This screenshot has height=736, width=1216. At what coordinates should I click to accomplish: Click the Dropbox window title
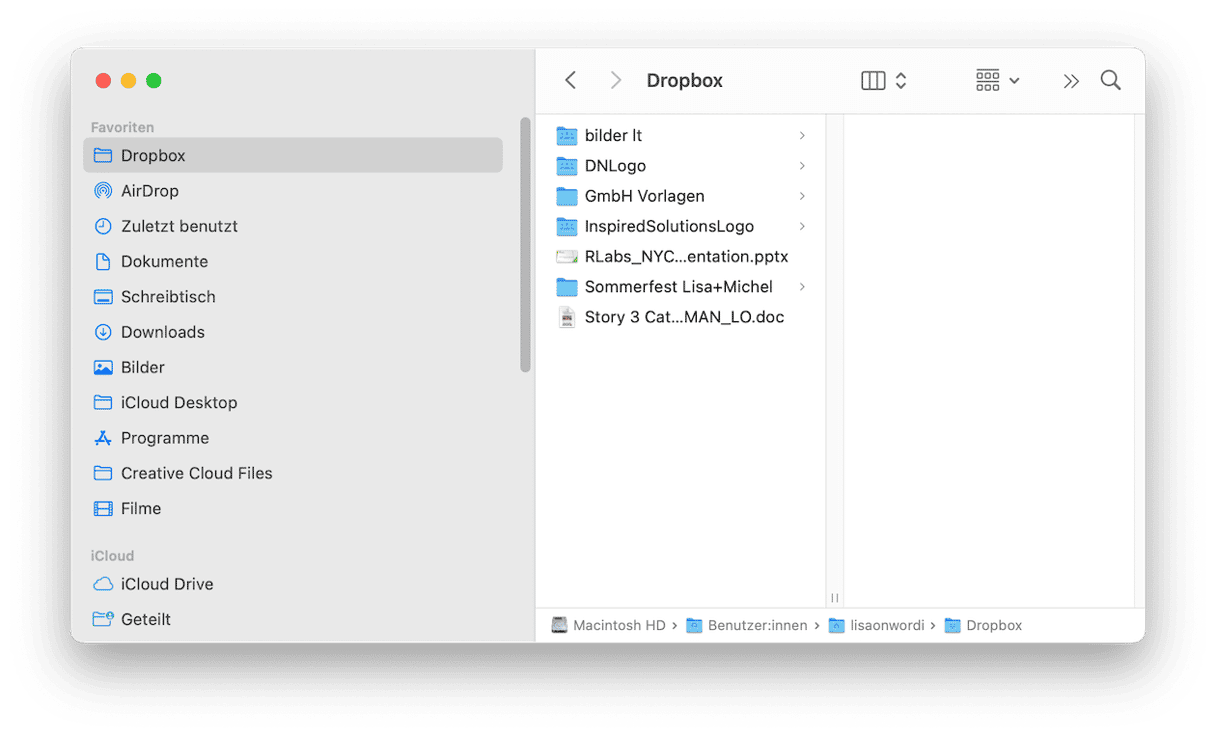pyautogui.click(x=684, y=80)
